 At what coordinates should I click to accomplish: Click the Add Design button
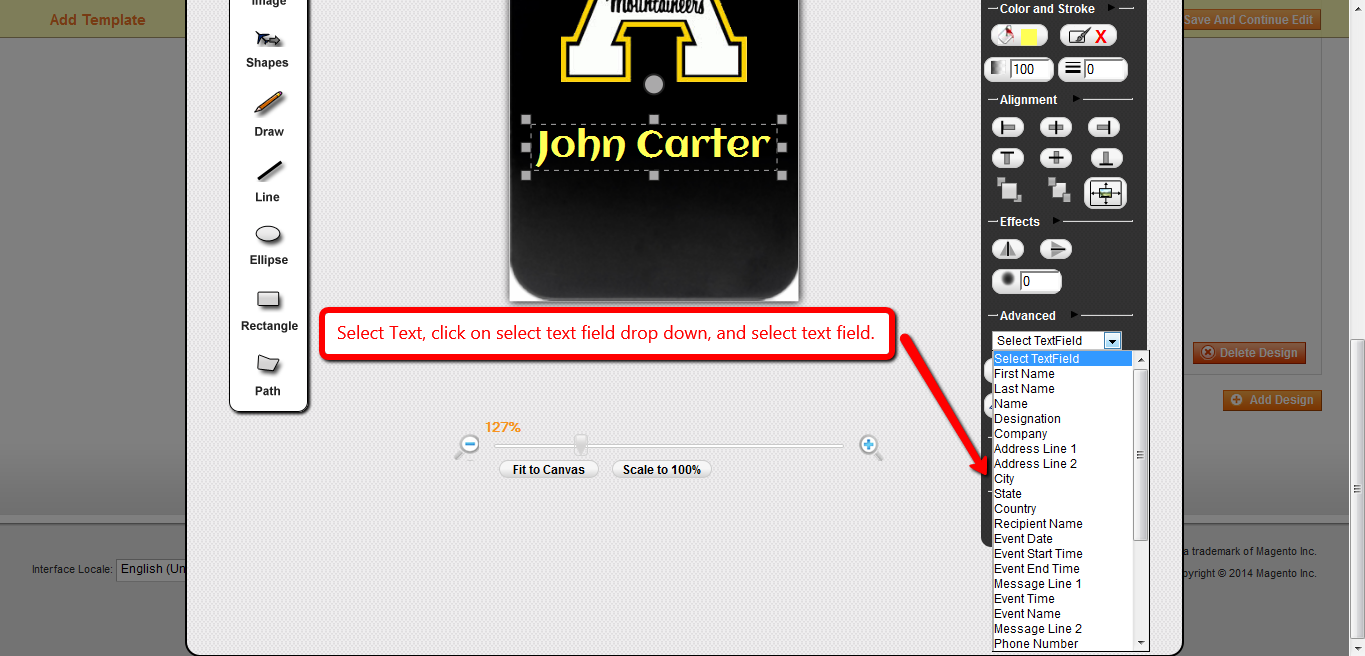[1272, 400]
